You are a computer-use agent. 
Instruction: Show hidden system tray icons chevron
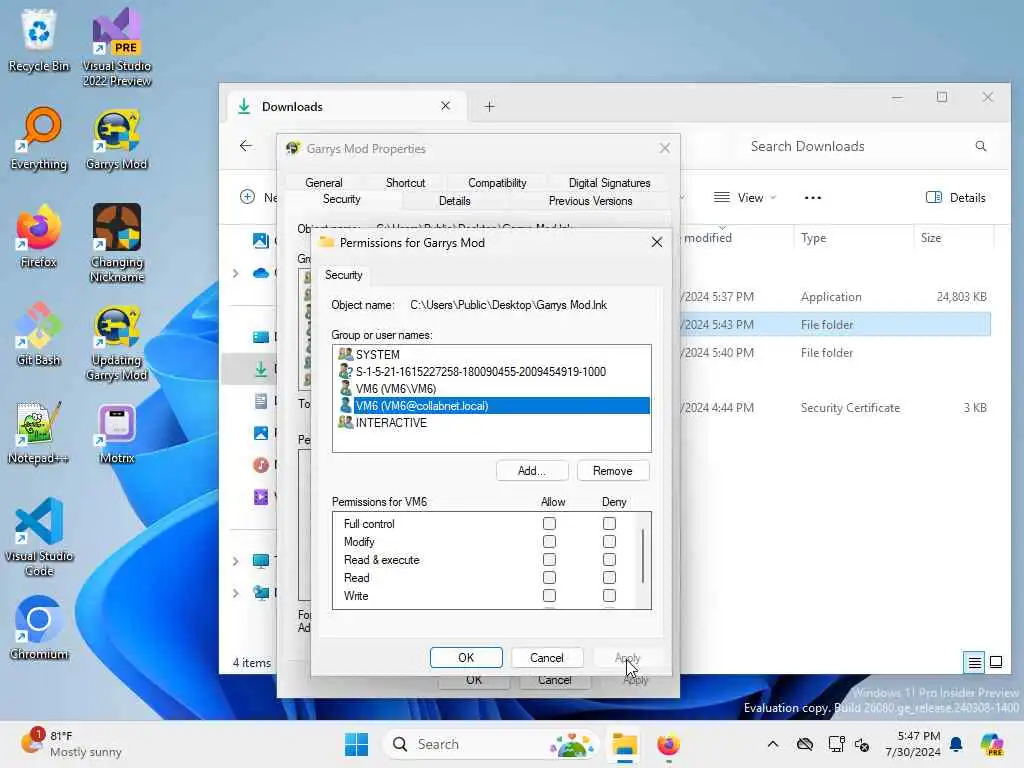pyautogui.click(x=773, y=744)
